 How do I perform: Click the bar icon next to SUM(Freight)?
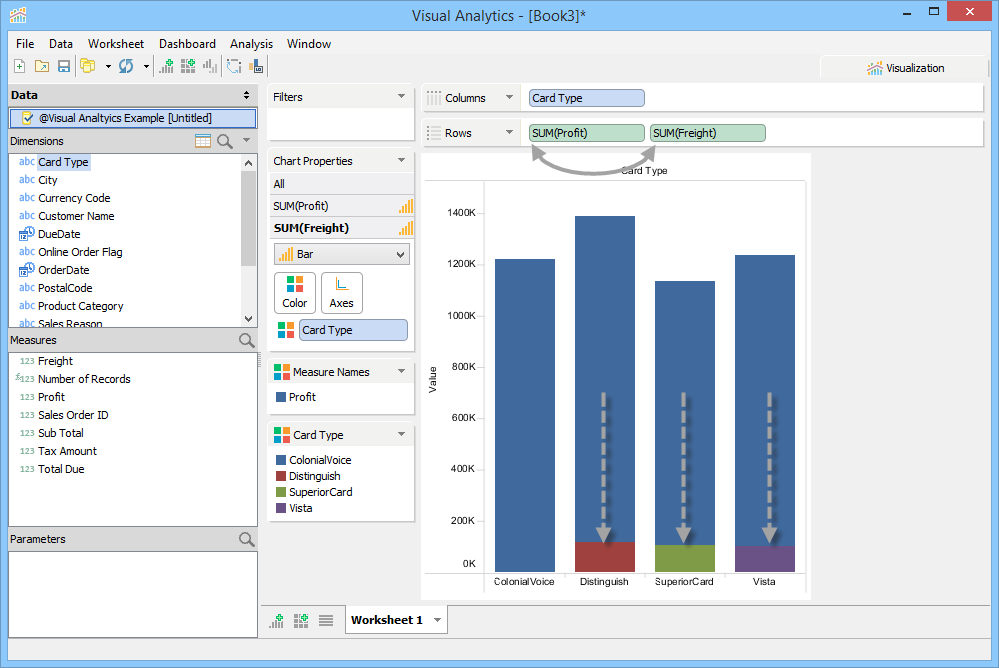click(x=406, y=228)
